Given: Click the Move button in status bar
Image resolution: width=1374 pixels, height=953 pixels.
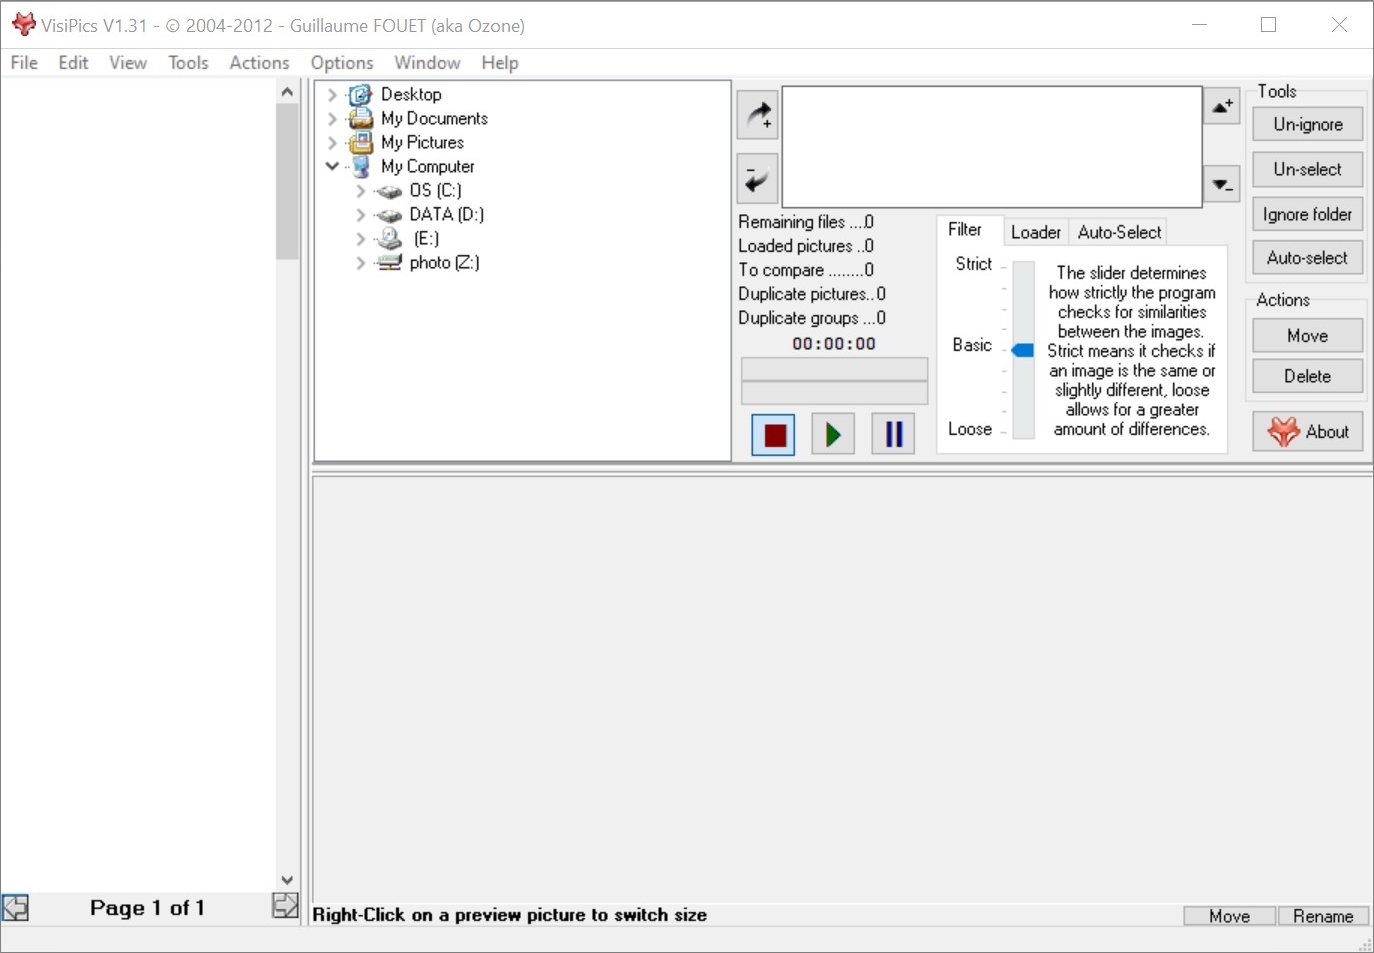Looking at the screenshot, I should pos(1230,916).
